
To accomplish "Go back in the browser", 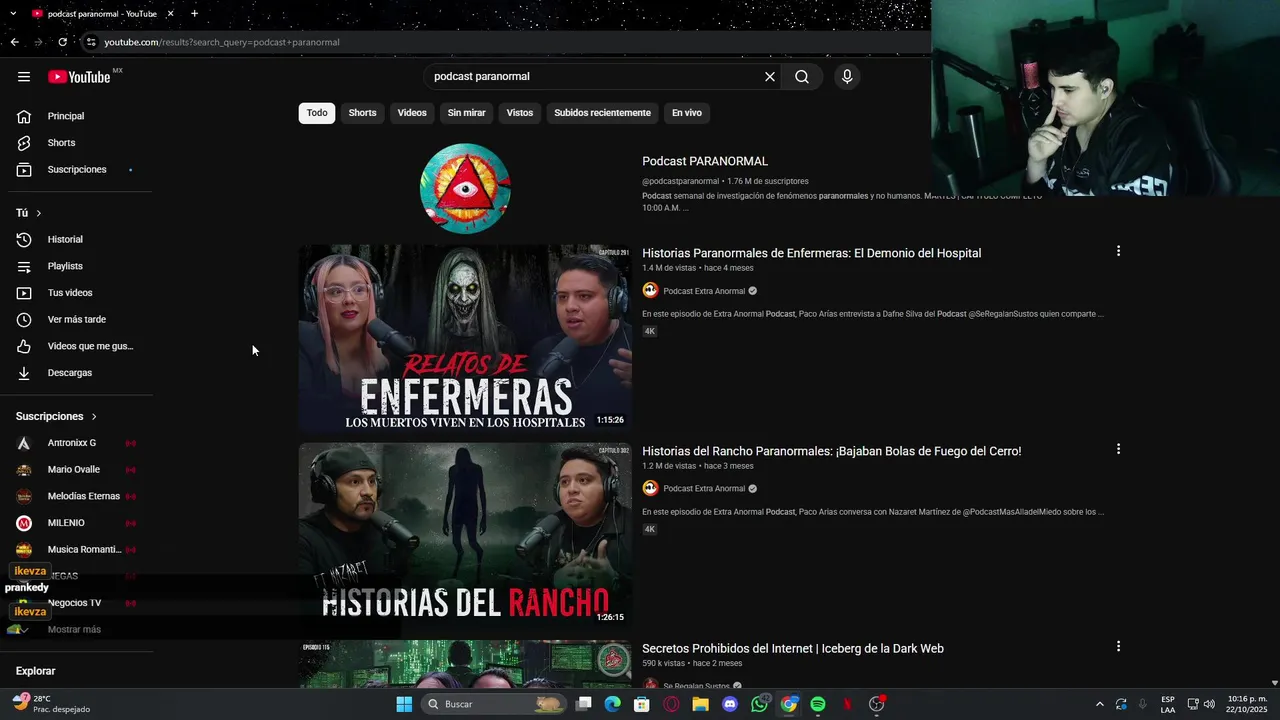I will 14,42.
